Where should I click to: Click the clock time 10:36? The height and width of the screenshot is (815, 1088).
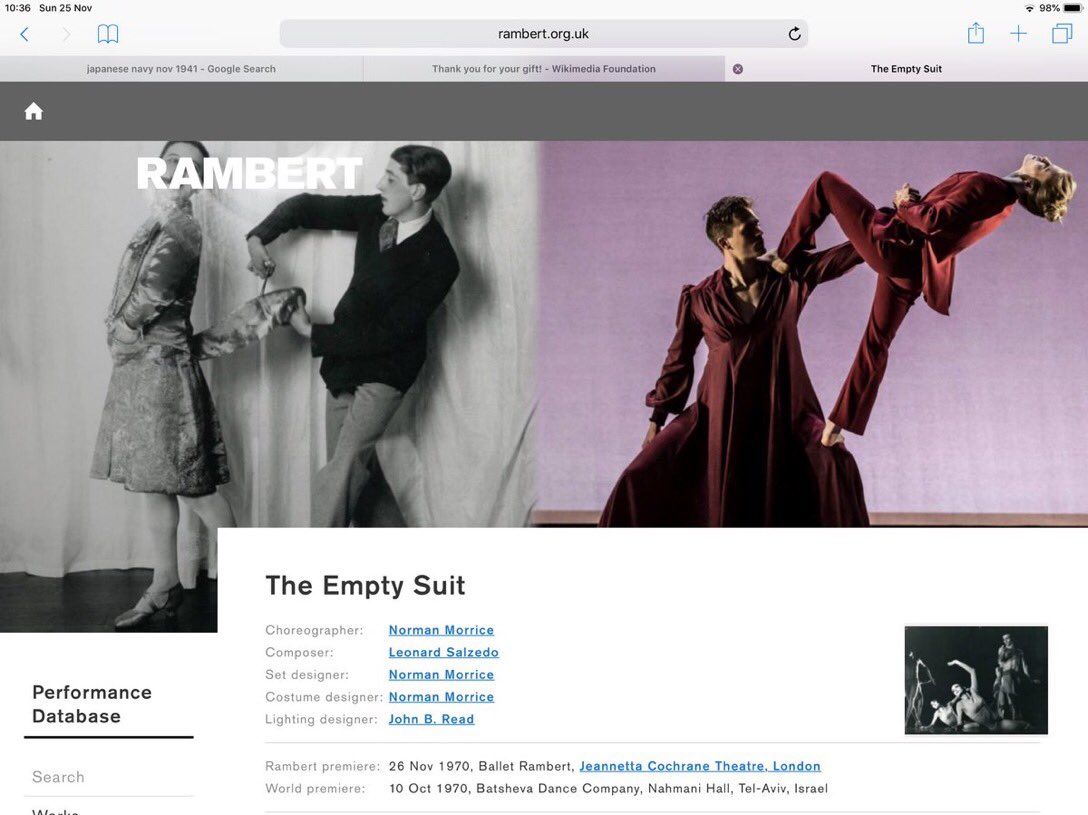(x=17, y=8)
